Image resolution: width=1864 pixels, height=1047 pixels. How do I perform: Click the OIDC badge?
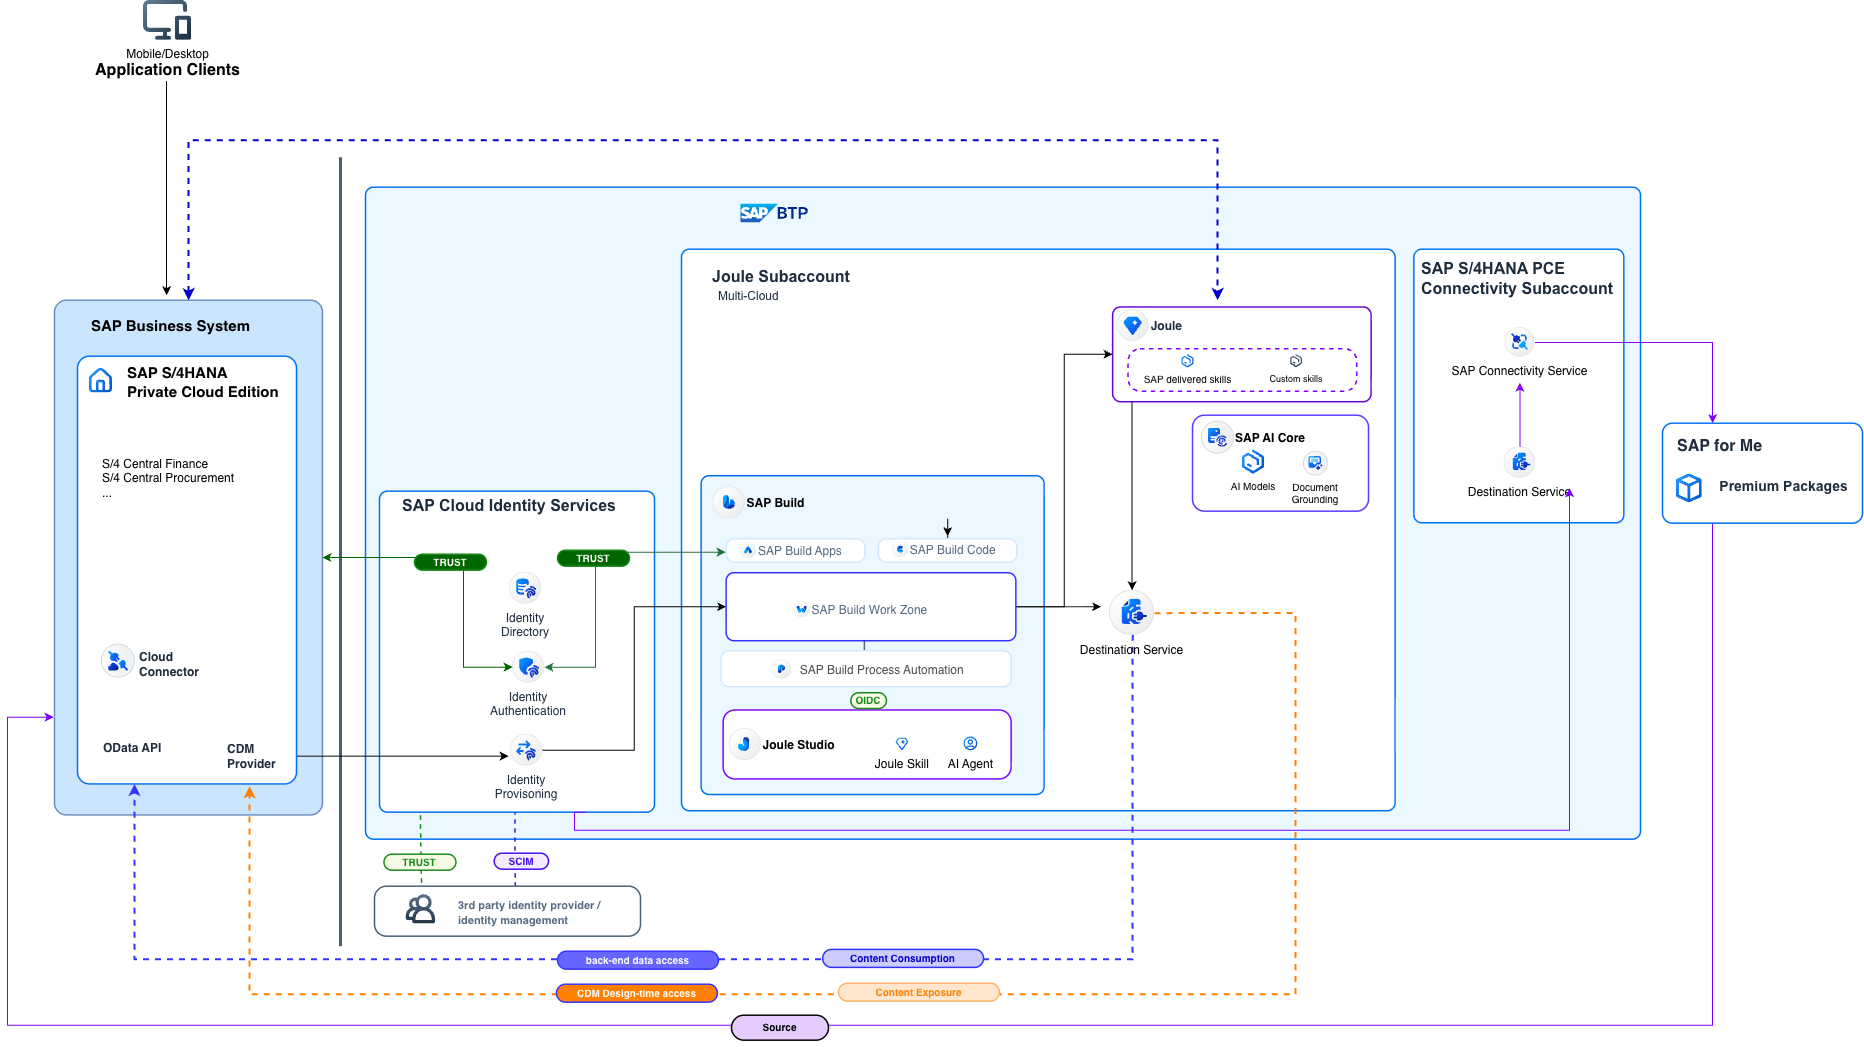[x=868, y=700]
